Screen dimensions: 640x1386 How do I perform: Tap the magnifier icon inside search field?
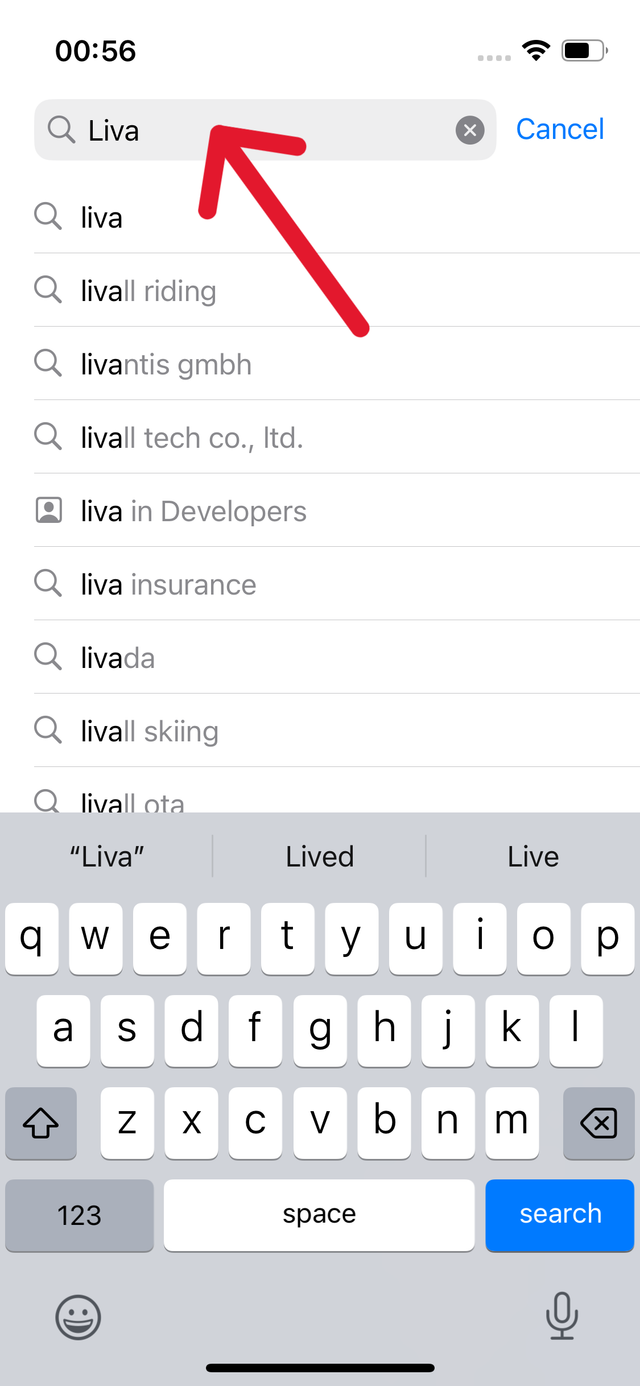click(x=61, y=130)
